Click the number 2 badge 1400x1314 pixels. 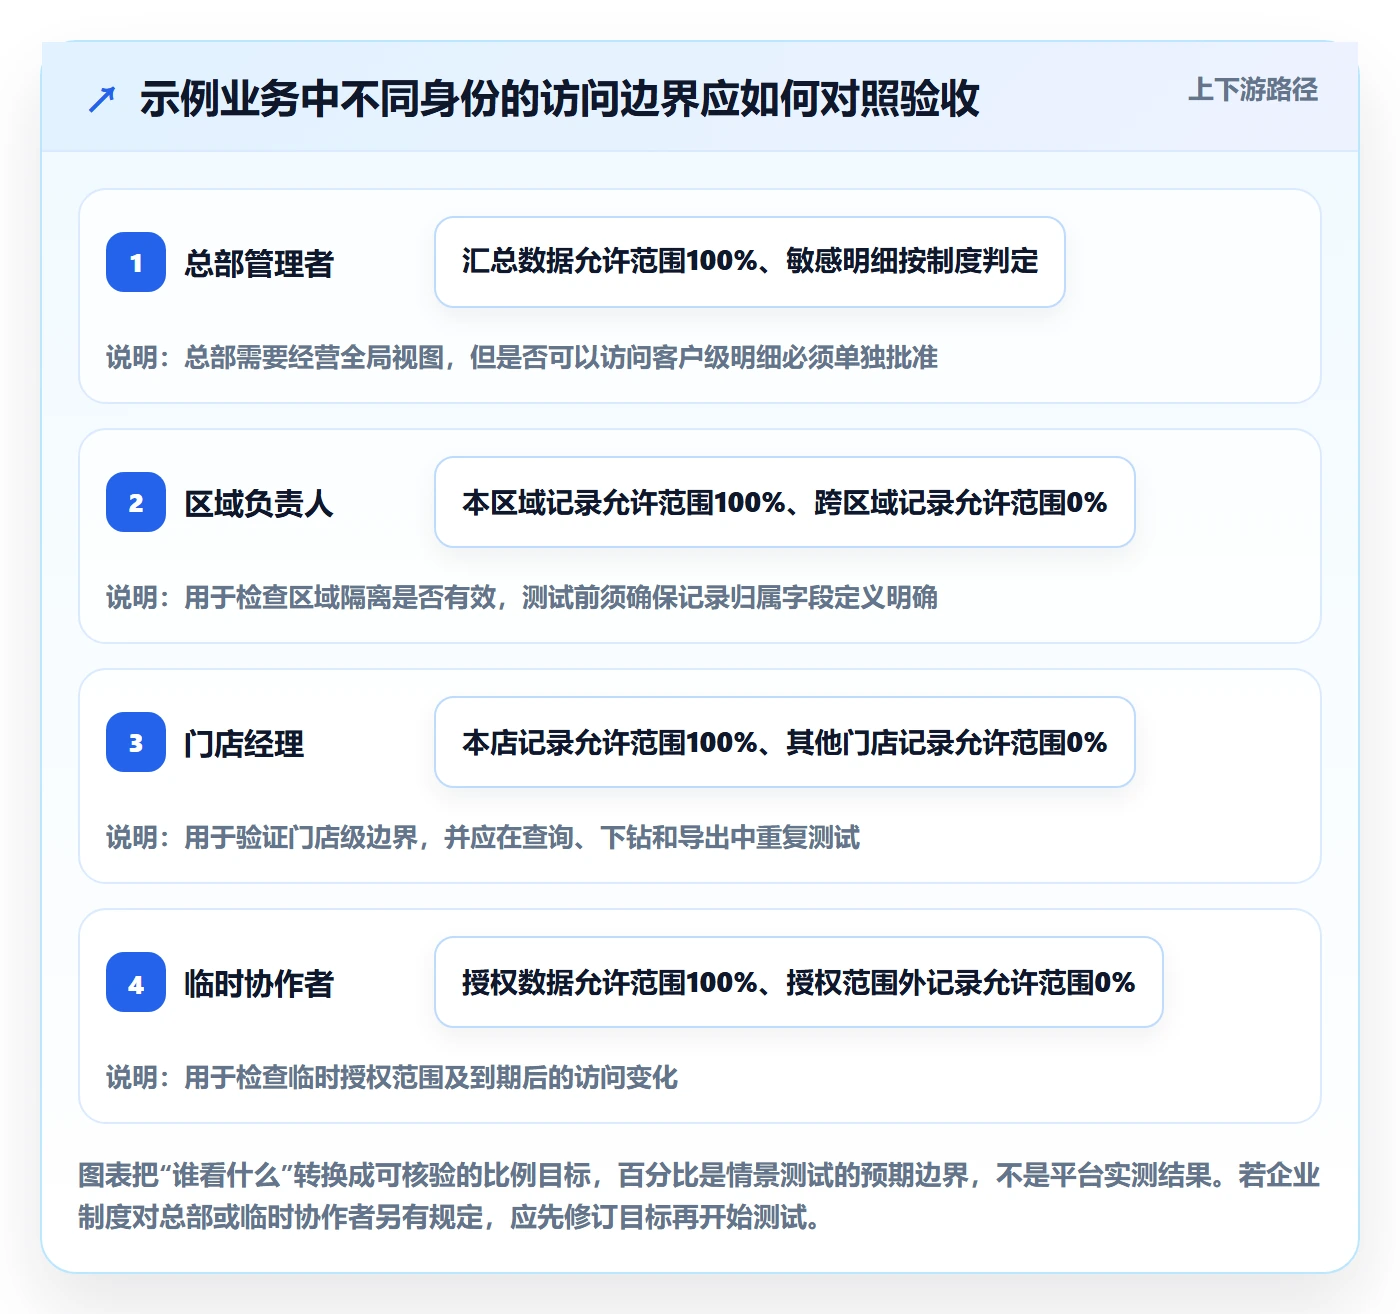(x=136, y=502)
